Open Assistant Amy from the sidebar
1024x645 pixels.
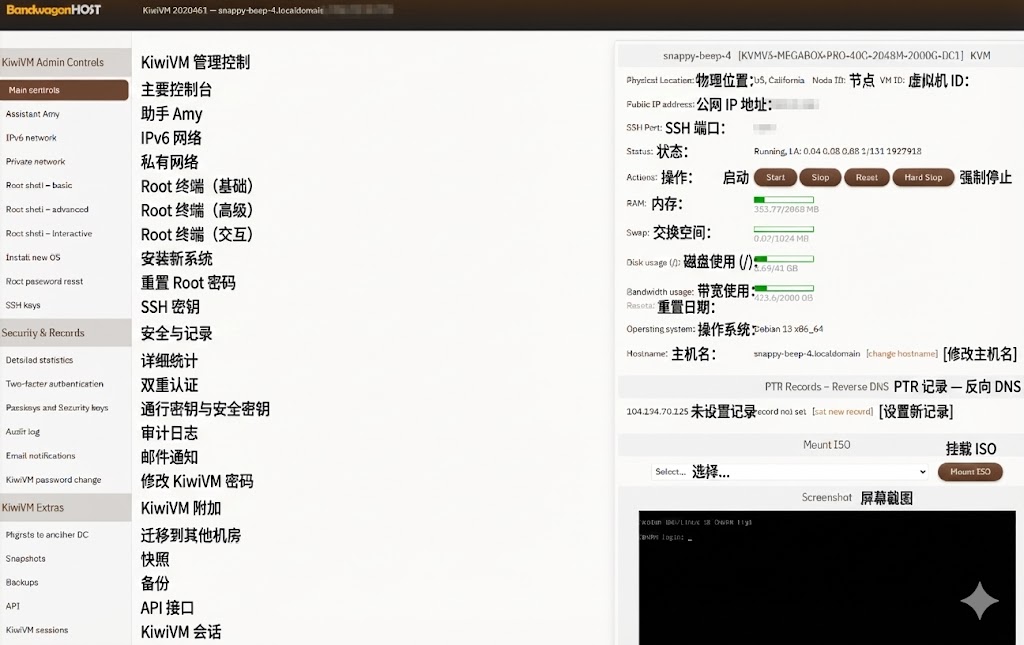click(x=33, y=114)
